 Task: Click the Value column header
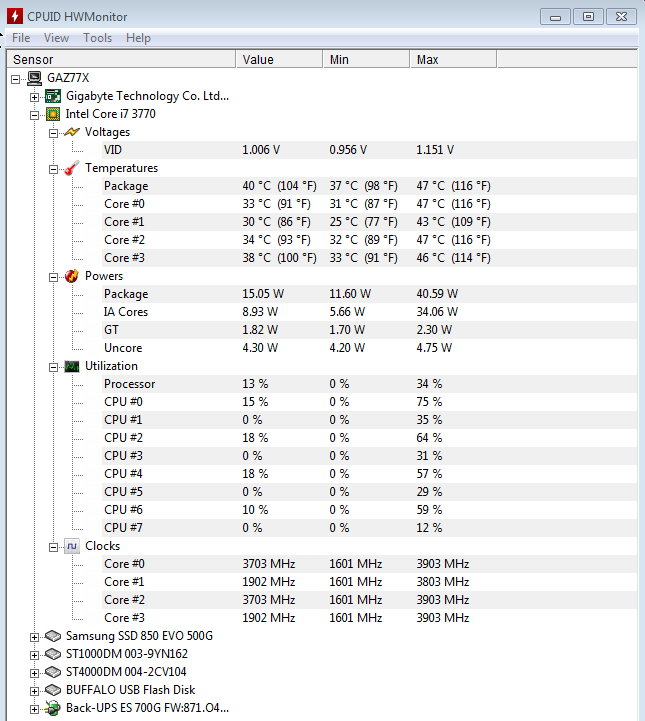(x=280, y=59)
